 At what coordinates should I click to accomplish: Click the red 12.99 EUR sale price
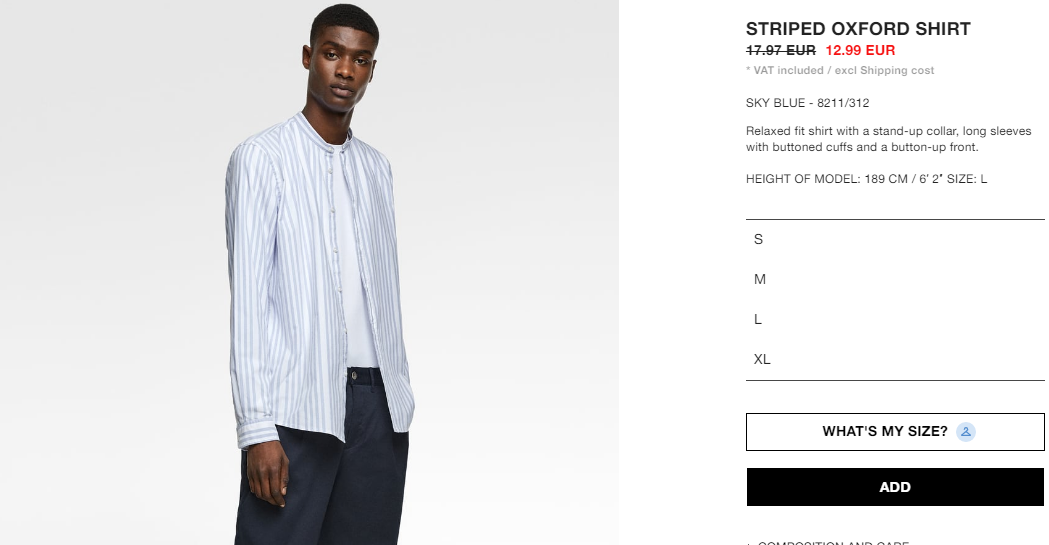click(x=860, y=50)
